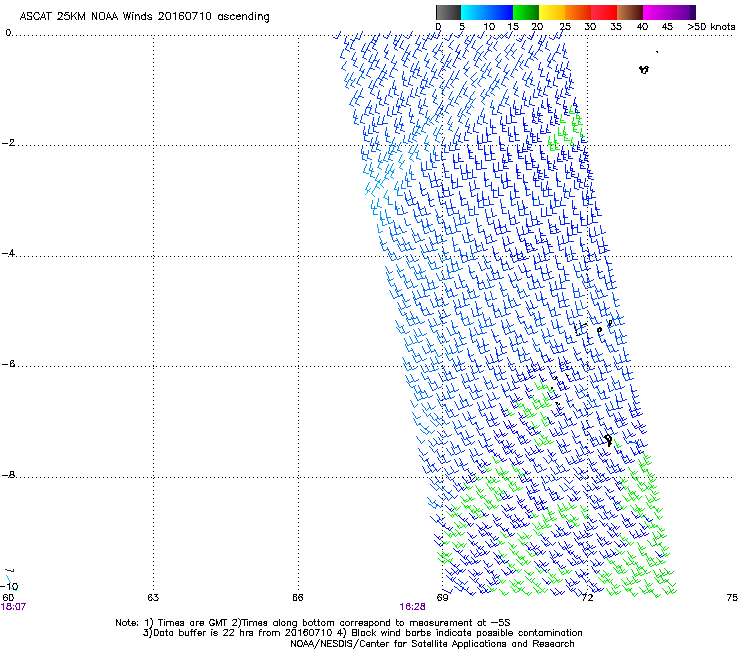The image size is (740, 650).
Task: Click the -8 latitude axis label
Action: pos(8,475)
